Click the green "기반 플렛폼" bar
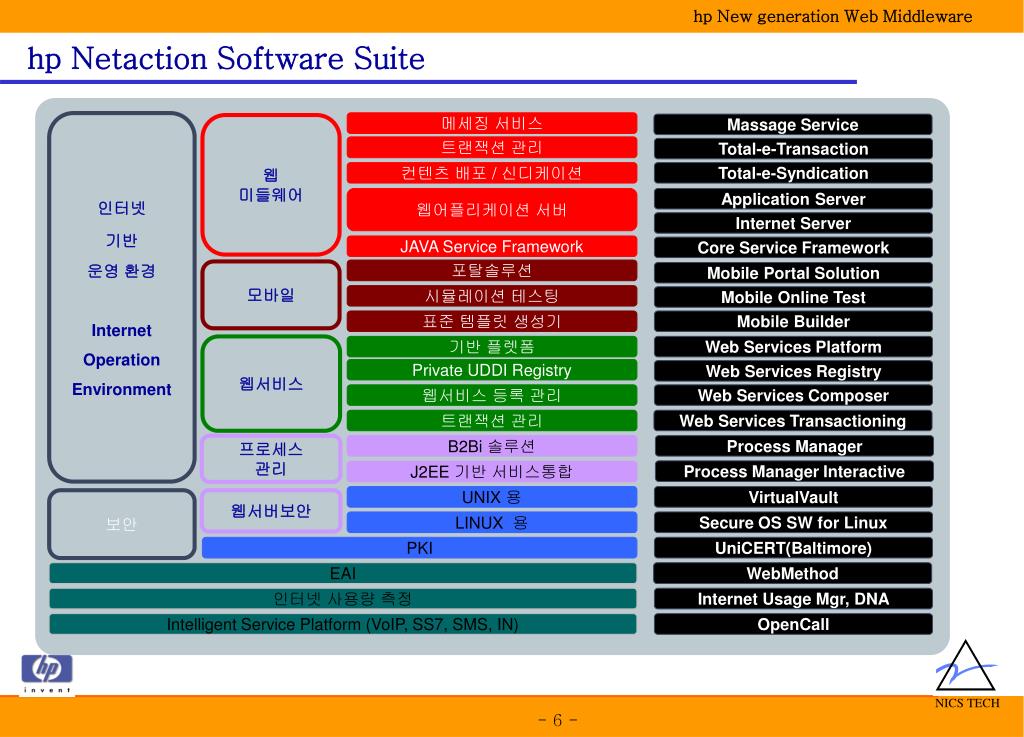 (492, 346)
